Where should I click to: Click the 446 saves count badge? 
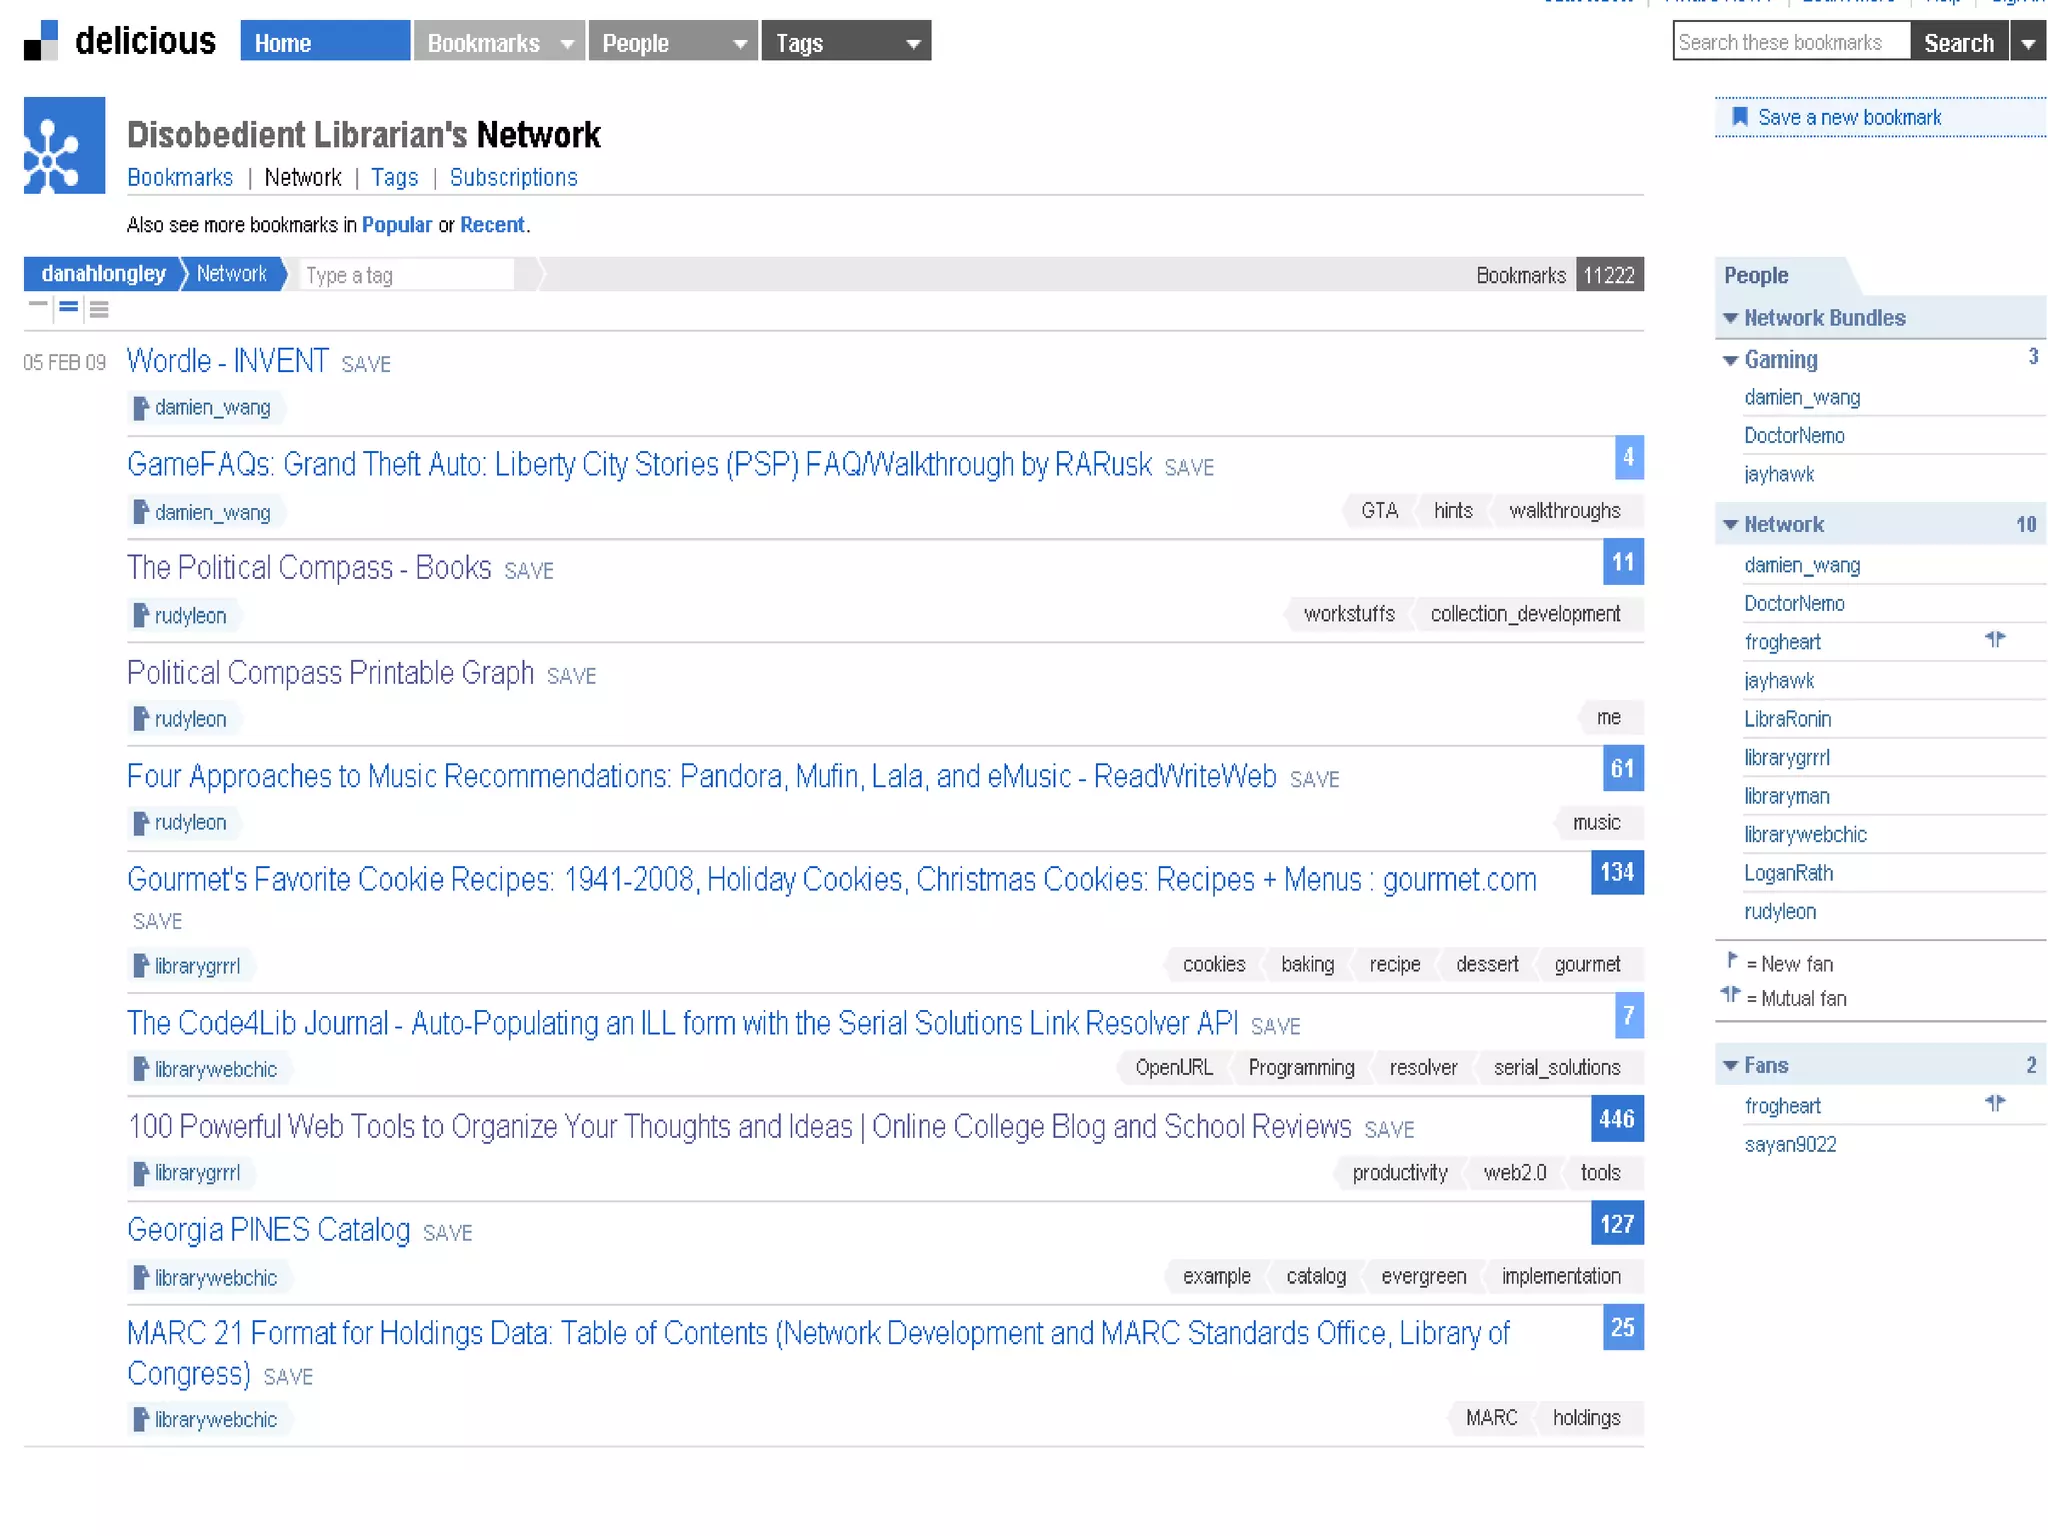[1616, 1119]
